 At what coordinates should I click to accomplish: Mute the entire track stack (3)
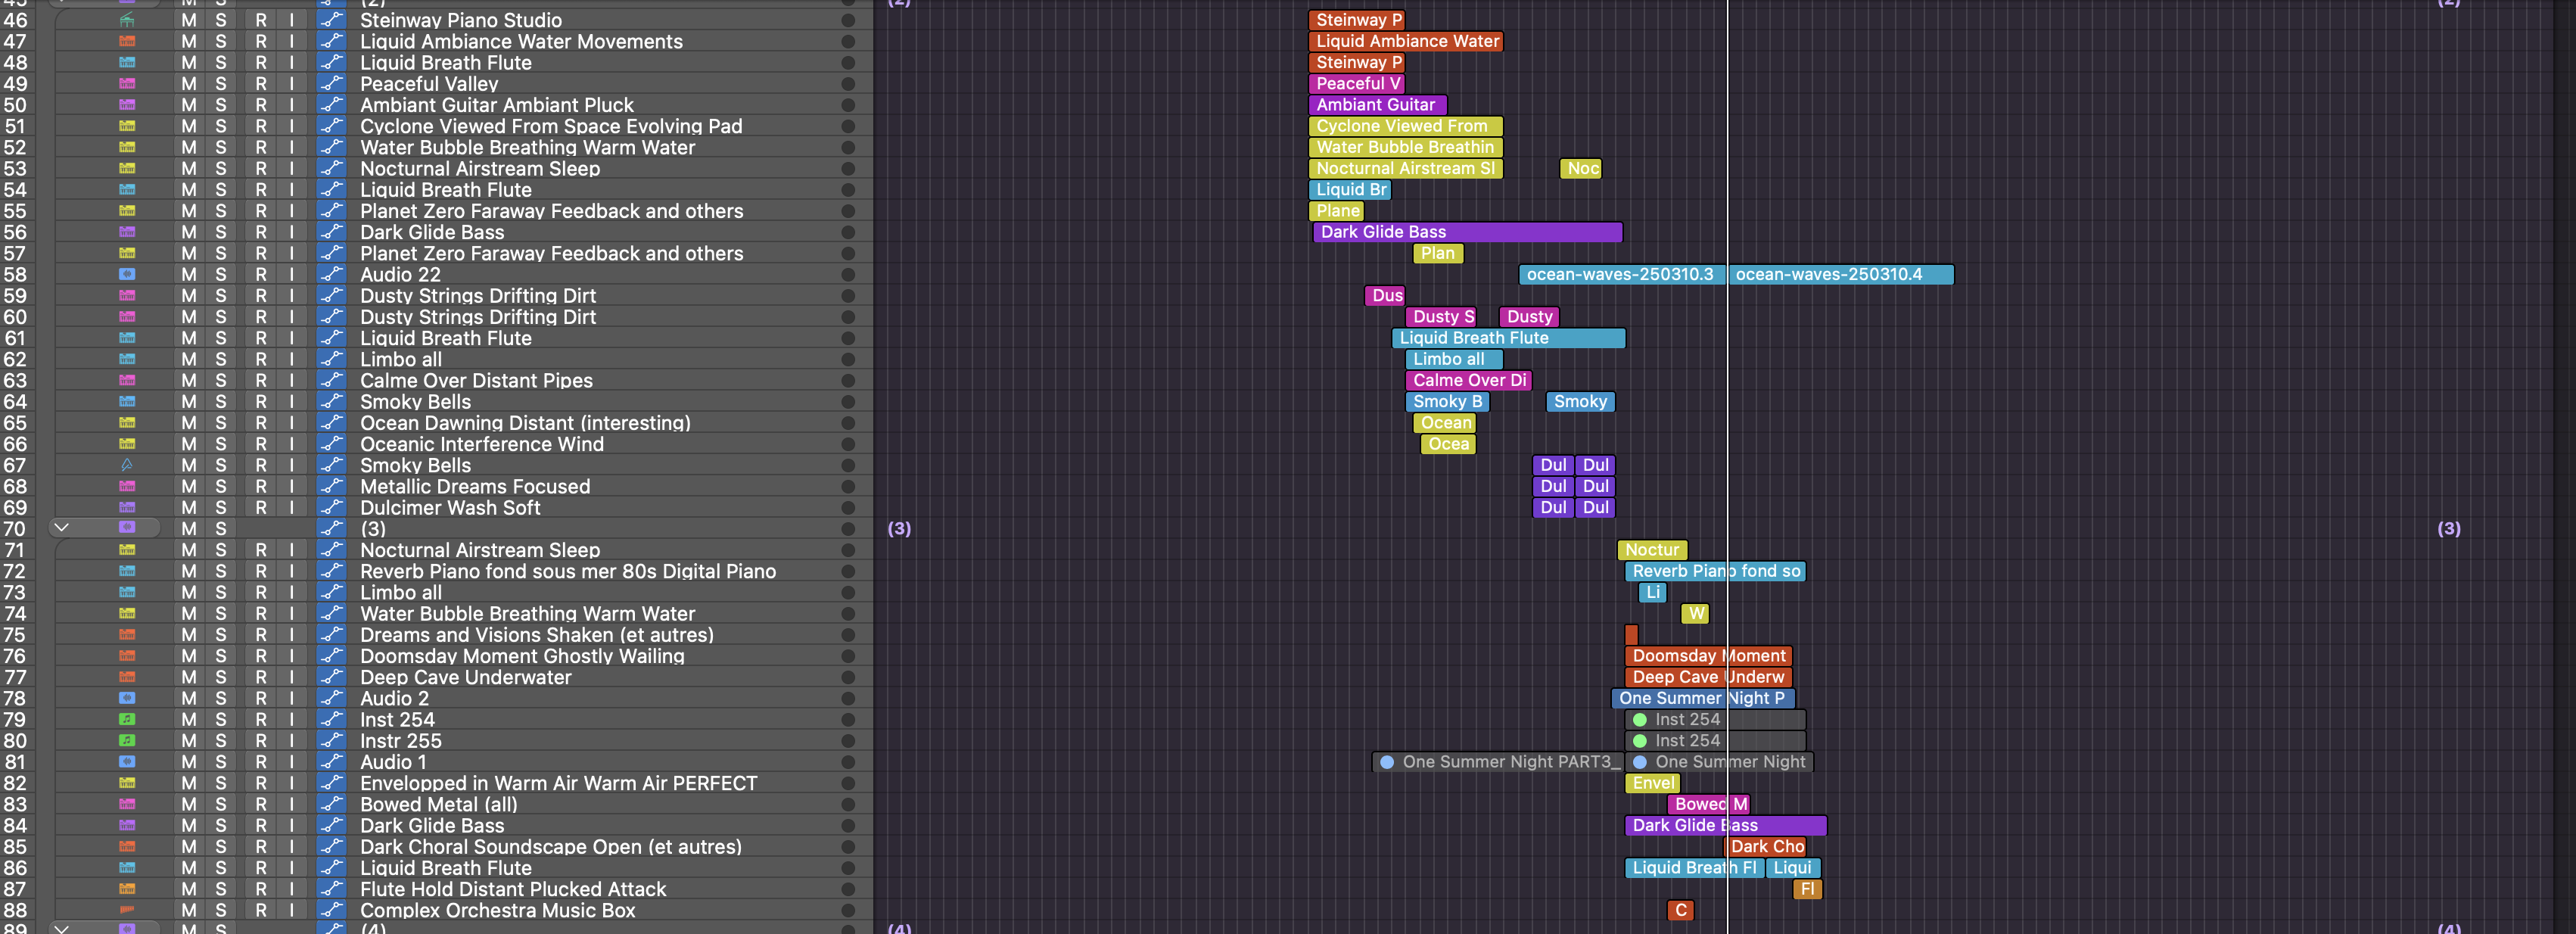188,528
